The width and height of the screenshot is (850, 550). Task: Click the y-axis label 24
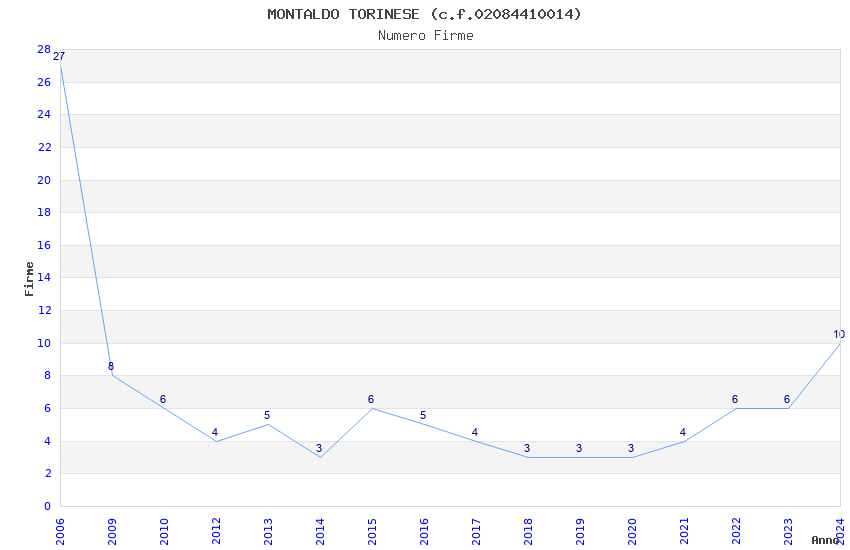tap(44, 114)
